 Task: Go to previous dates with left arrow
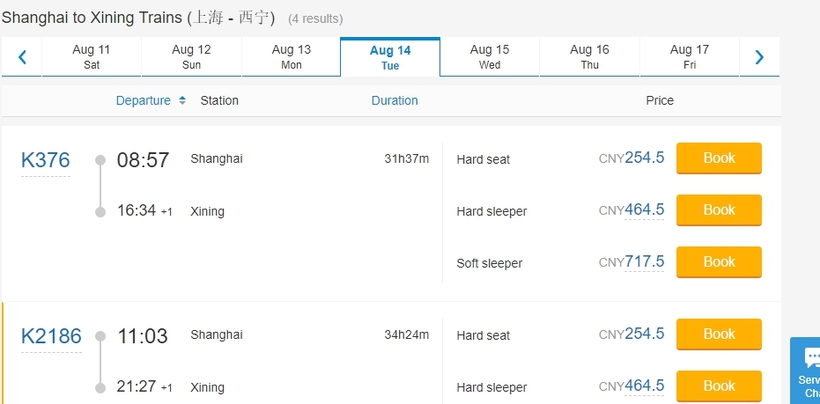tap(22, 57)
